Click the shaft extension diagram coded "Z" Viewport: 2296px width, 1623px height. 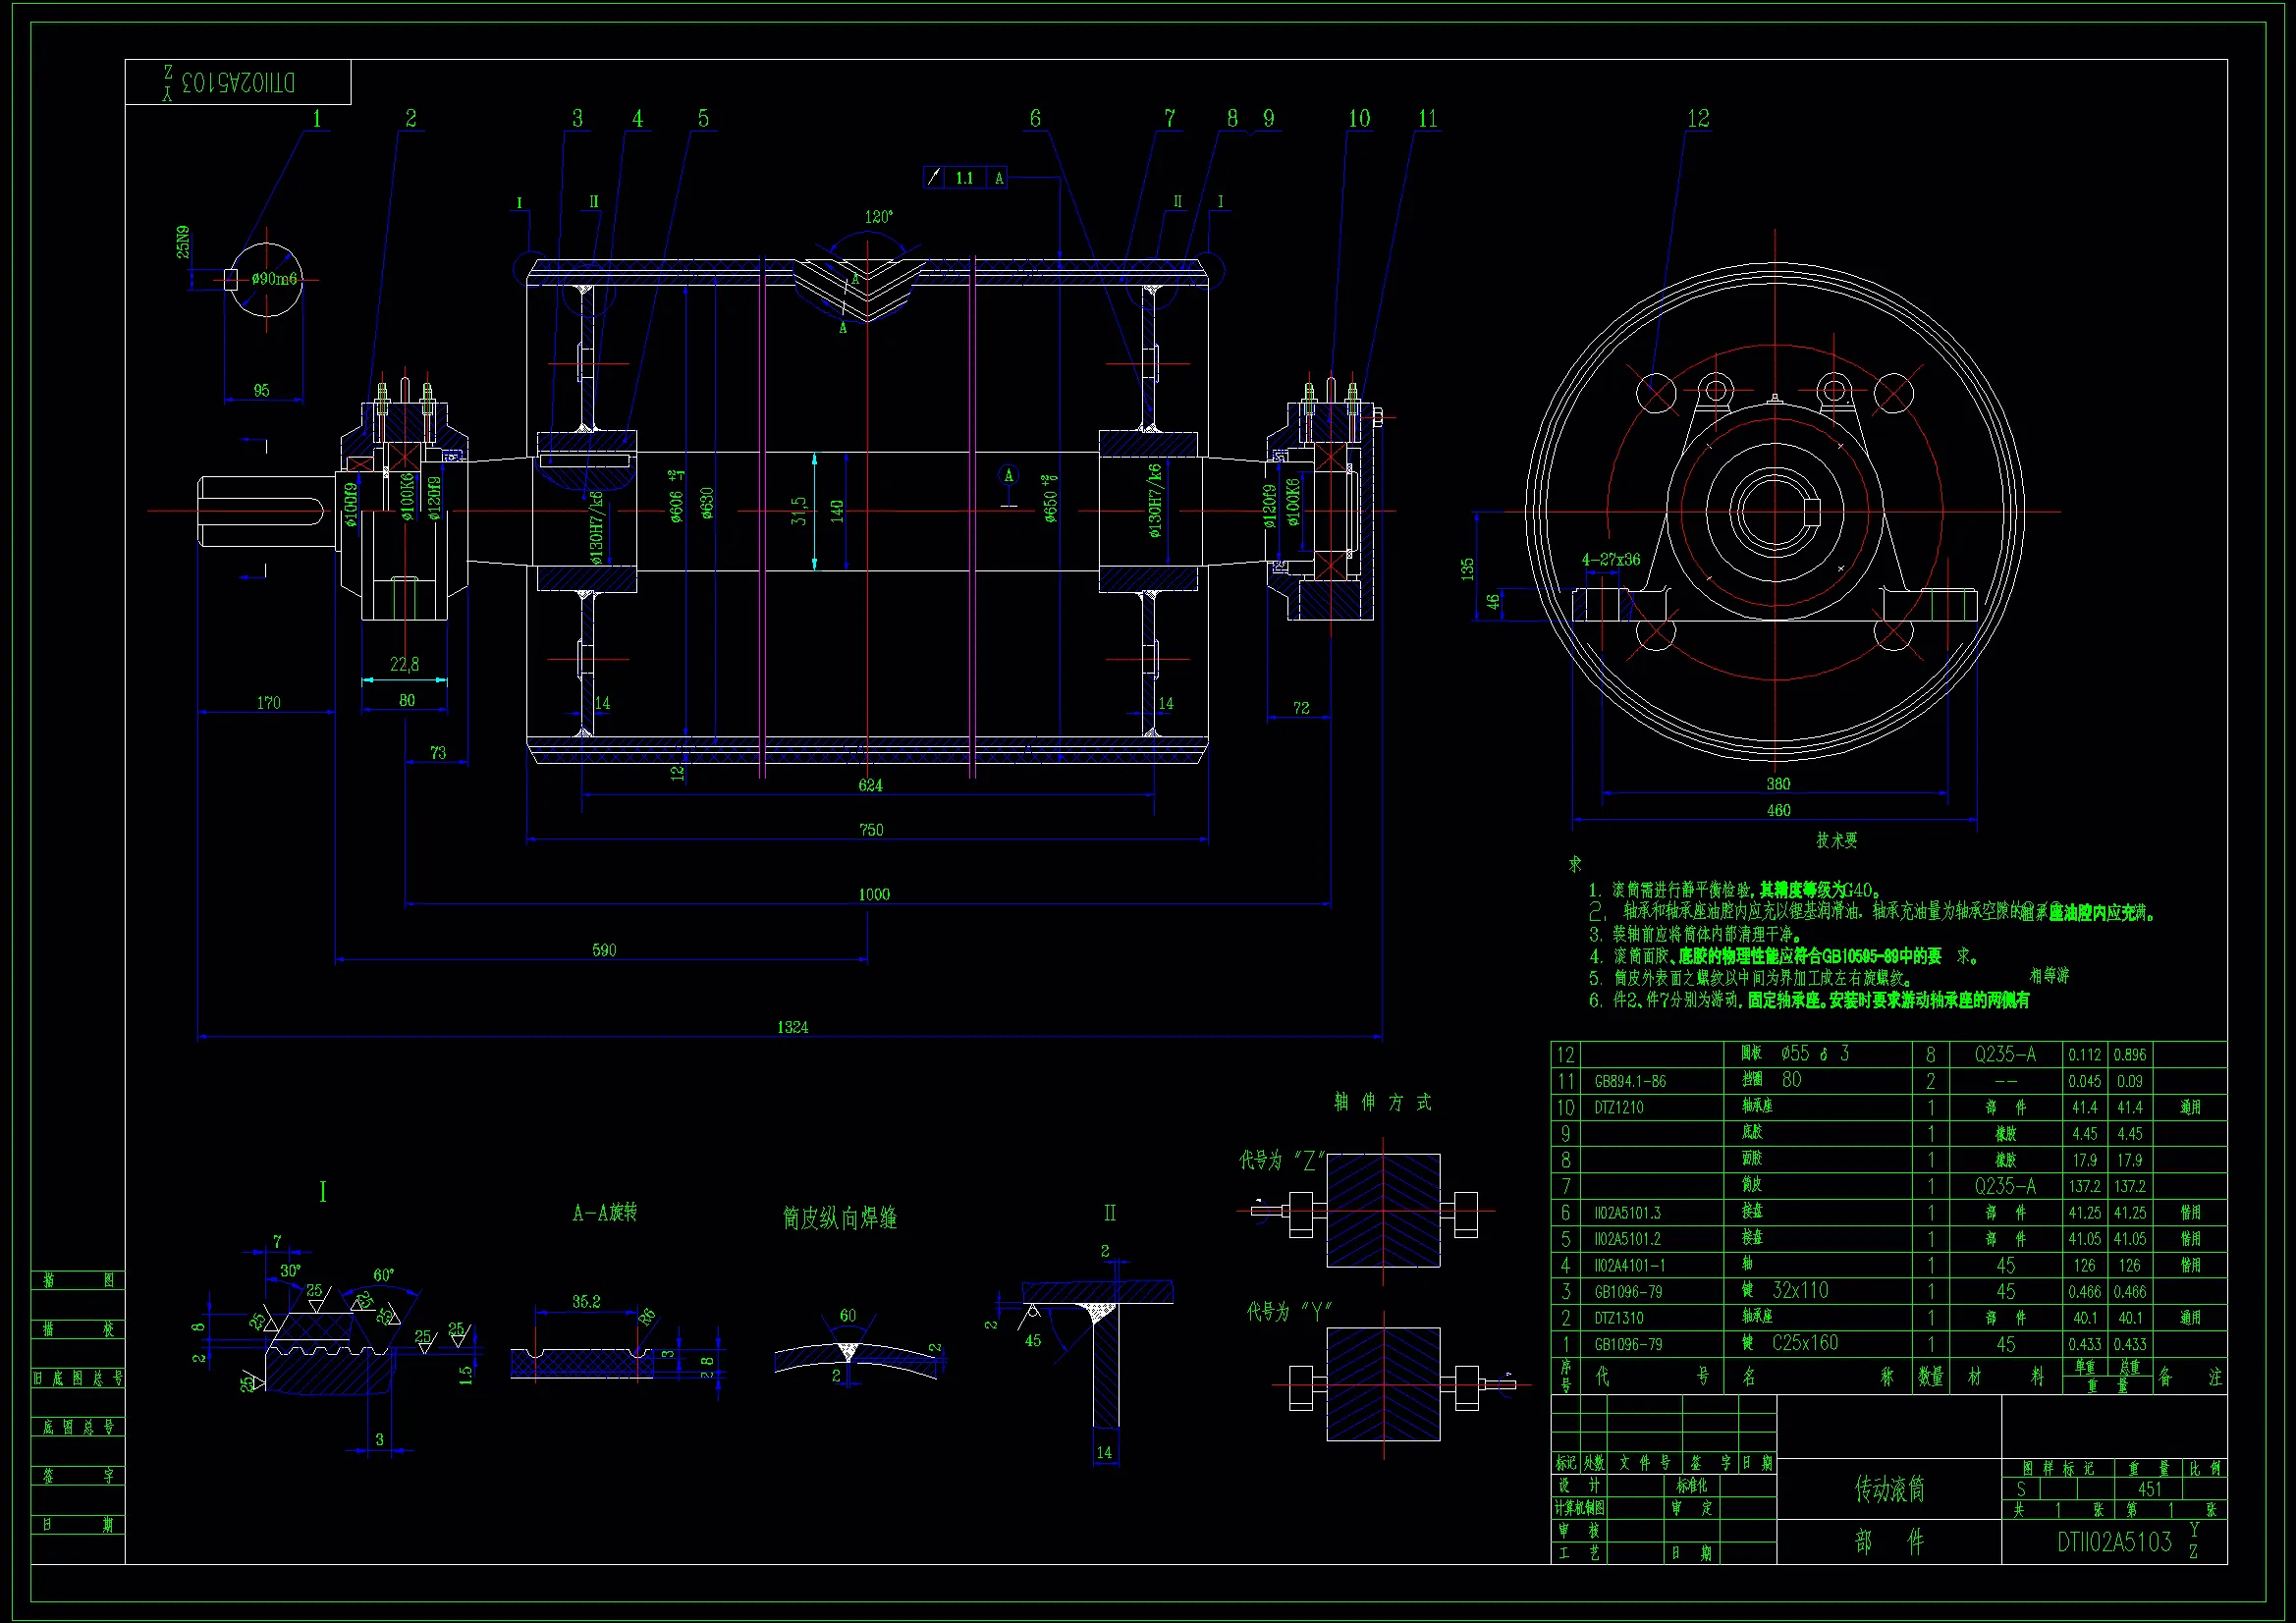tap(1383, 1211)
